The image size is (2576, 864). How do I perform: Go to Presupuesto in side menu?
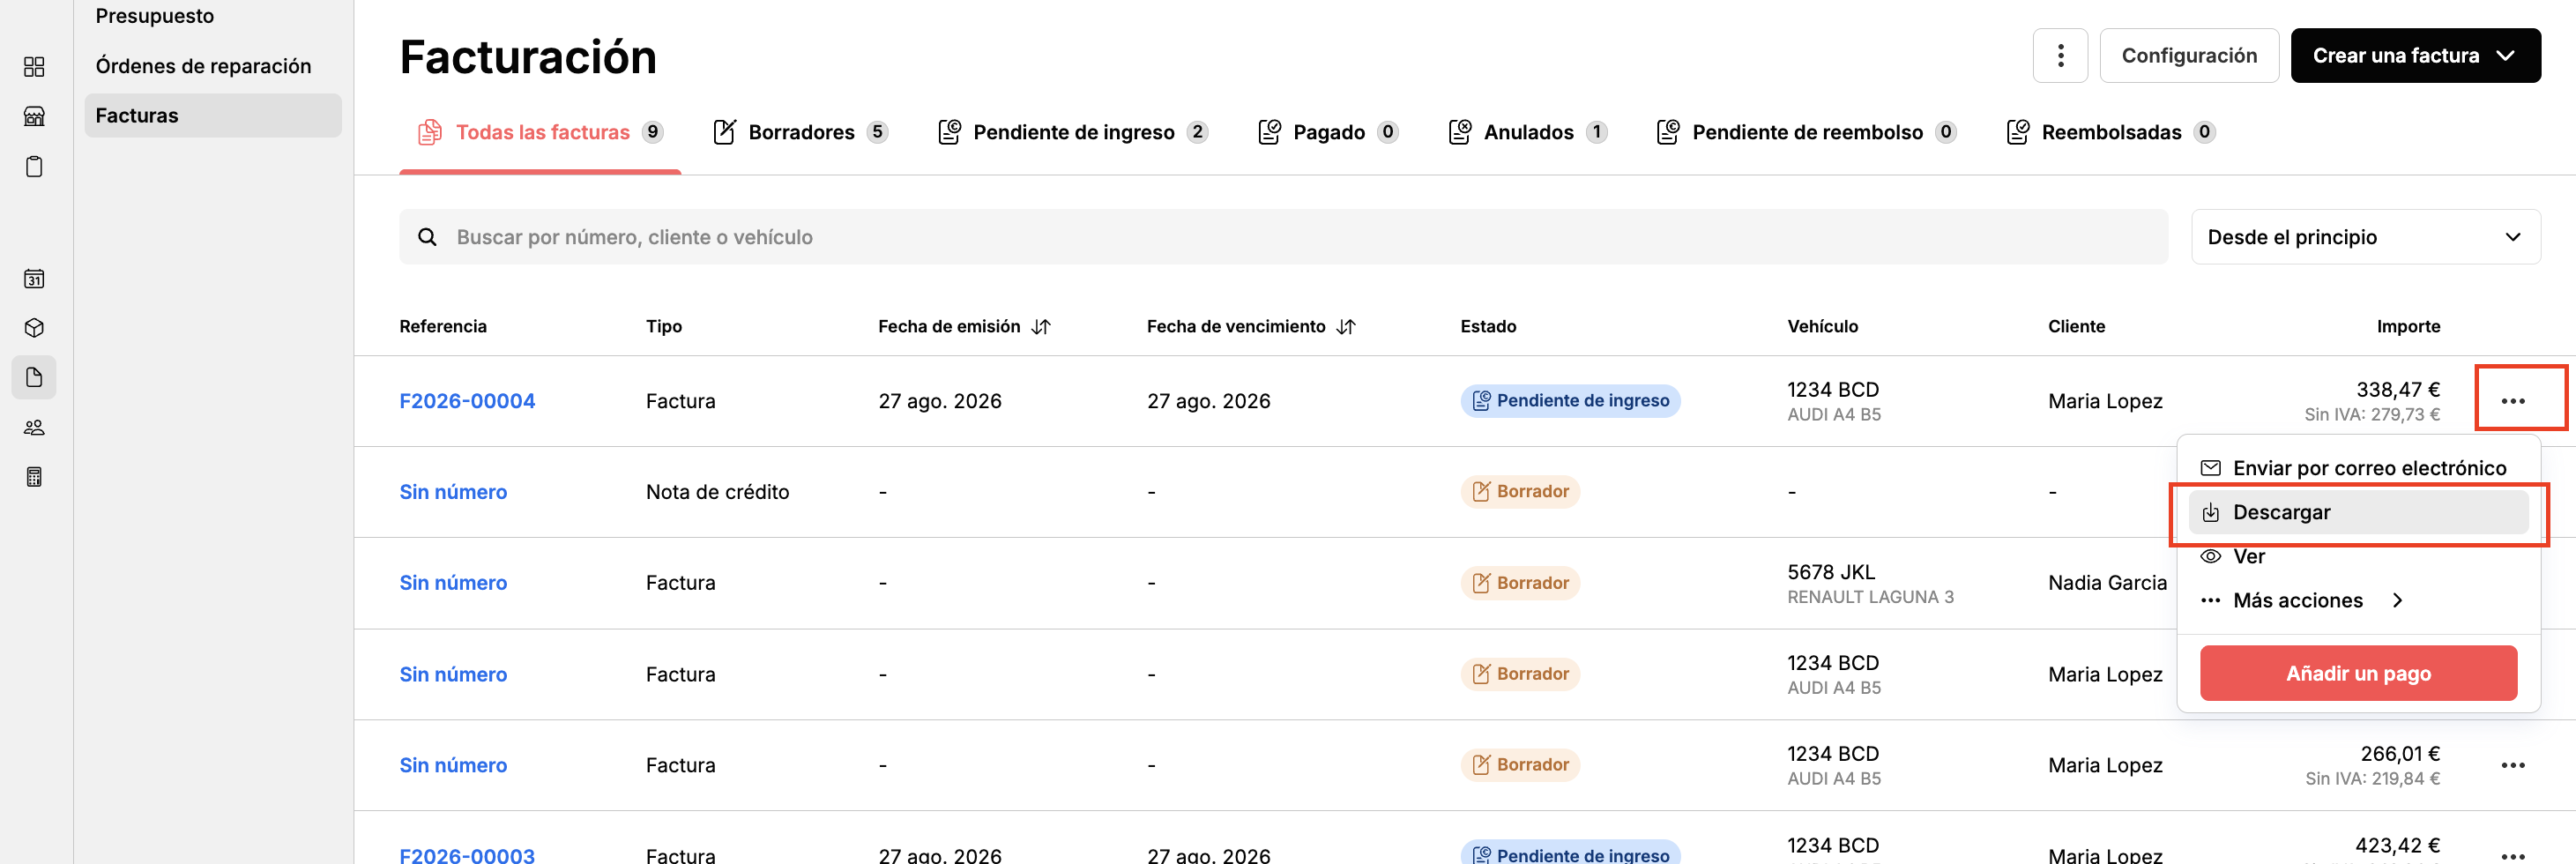(155, 16)
